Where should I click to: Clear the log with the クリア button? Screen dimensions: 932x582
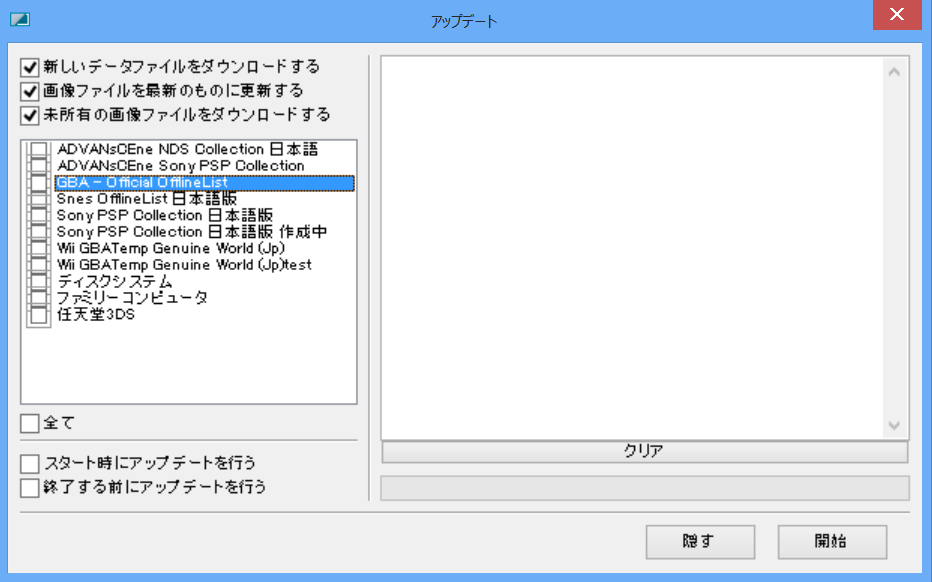[x=643, y=451]
